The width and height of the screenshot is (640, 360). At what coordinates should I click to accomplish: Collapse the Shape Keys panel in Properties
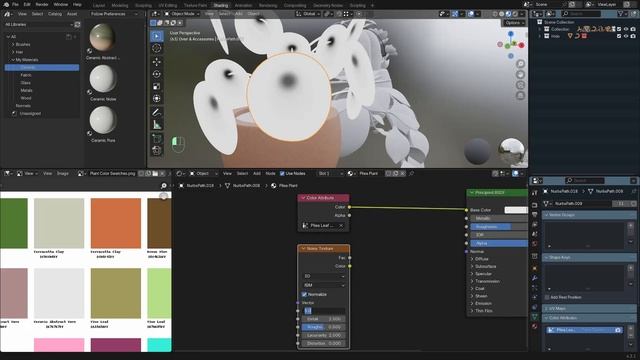point(547,258)
